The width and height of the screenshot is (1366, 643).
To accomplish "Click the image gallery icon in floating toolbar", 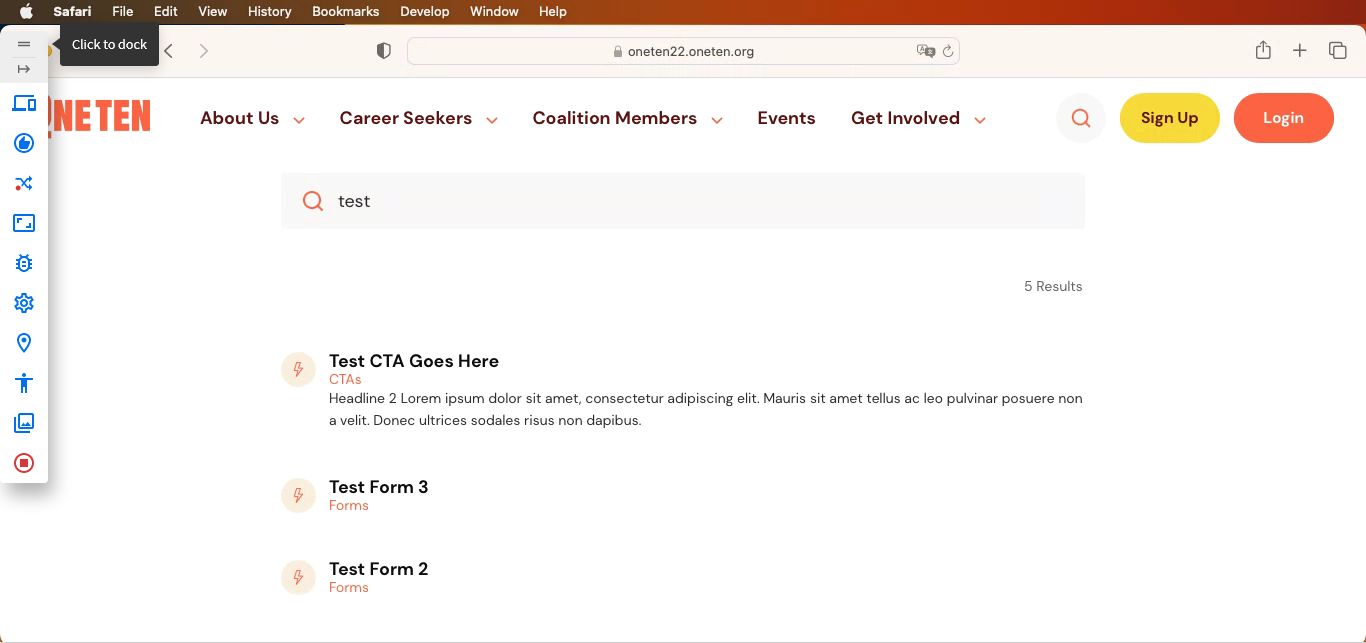I will [24, 423].
